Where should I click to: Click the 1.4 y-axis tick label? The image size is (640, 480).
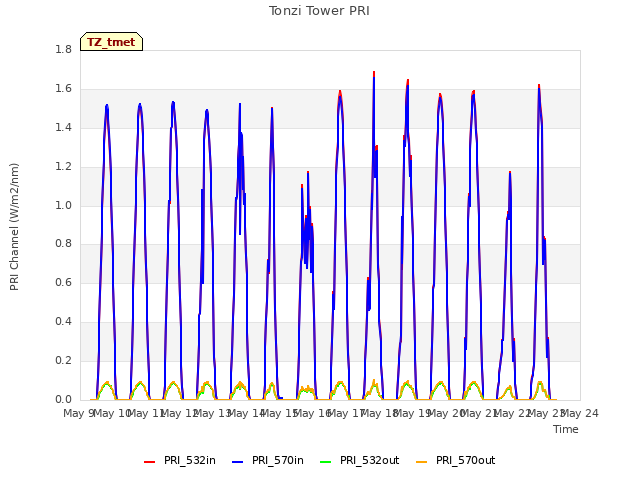point(64,128)
